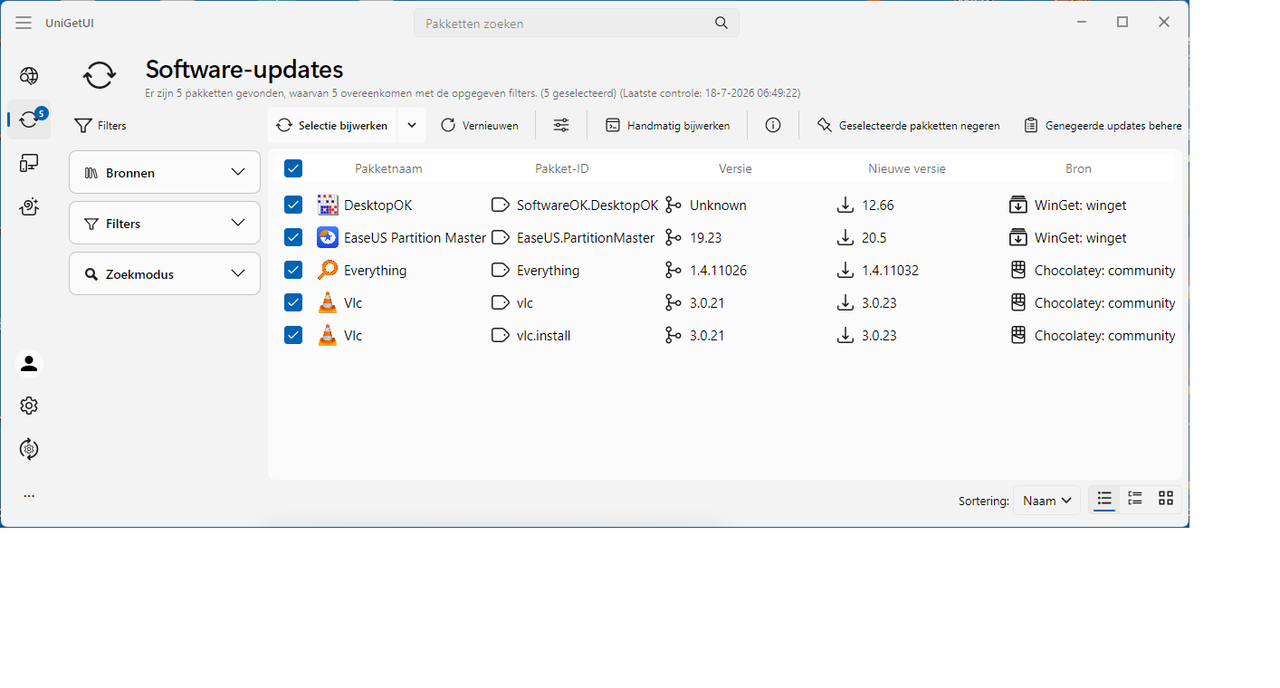Click VLC cone icon for vlc.install row
Screen dimensions: 1280x688
(x=327, y=335)
